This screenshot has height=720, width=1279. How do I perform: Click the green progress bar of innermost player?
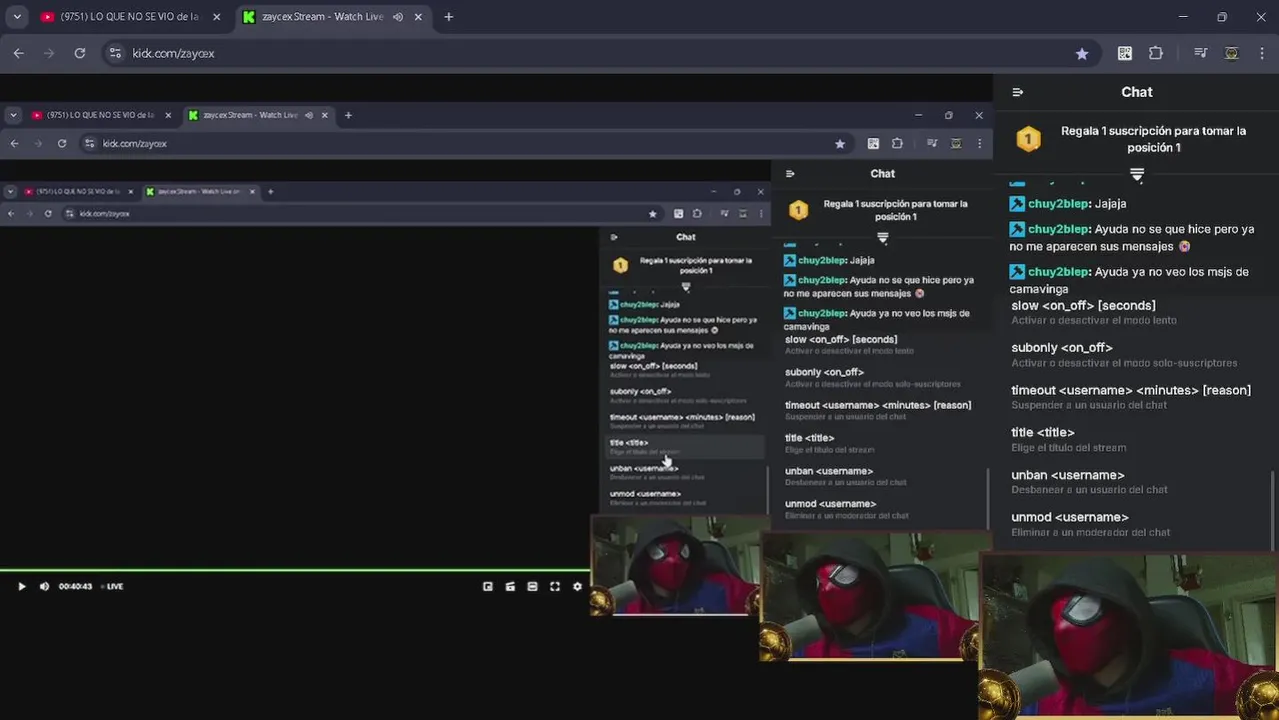pos(295,570)
